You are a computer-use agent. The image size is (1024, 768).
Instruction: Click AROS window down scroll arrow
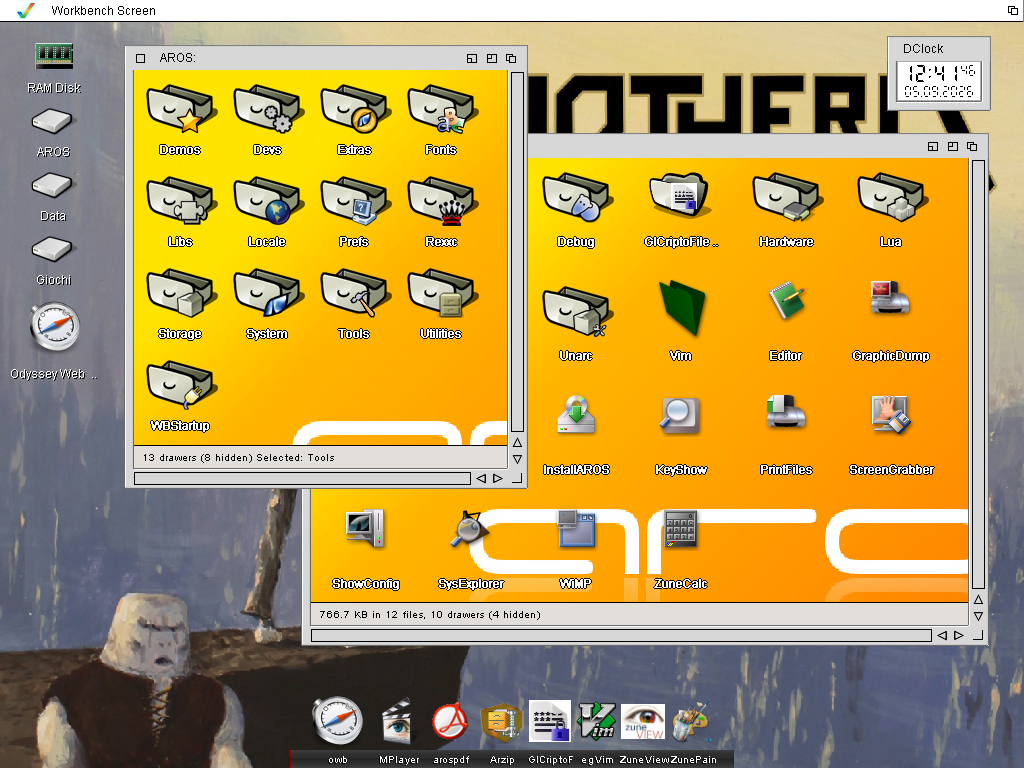517,459
